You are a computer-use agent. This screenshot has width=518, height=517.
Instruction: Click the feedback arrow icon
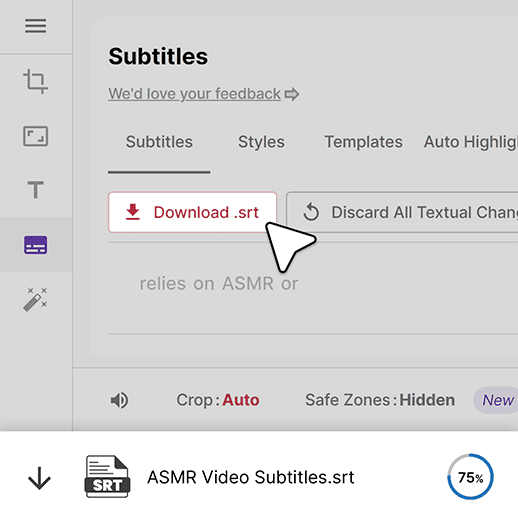point(292,94)
